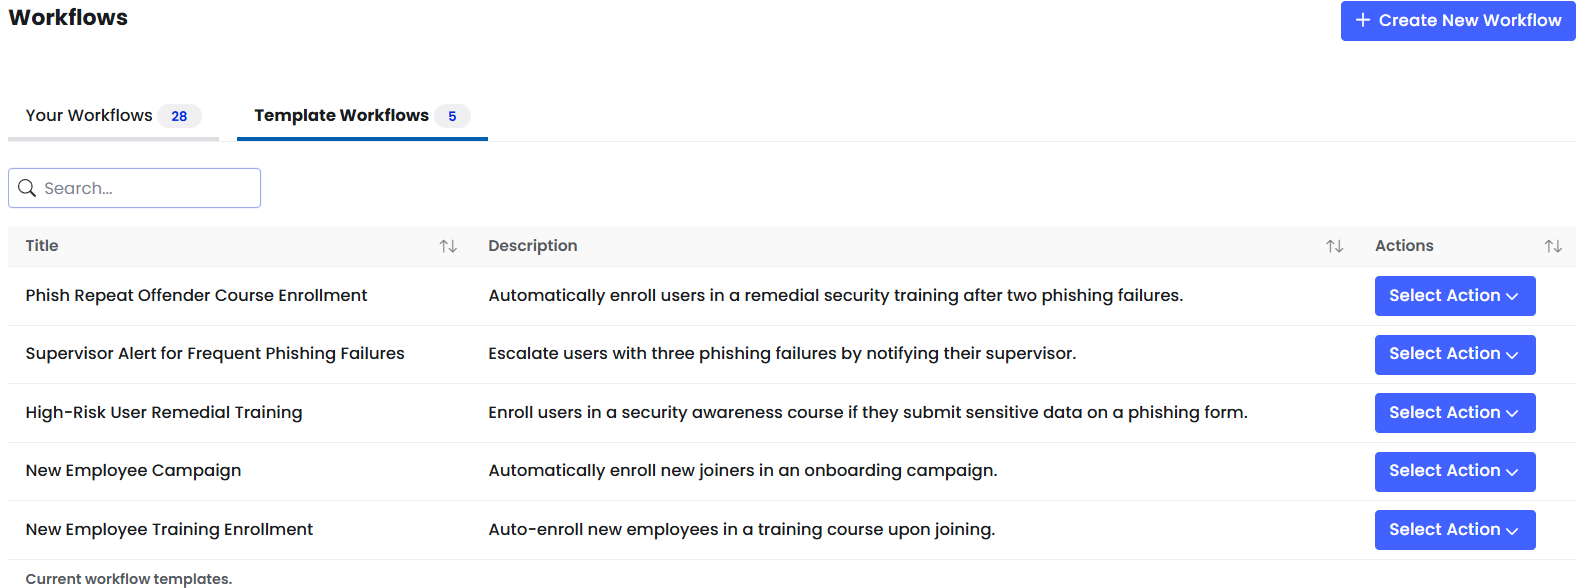The height and width of the screenshot is (588, 1582).
Task: Sort by Actions column arrows icon
Action: pyautogui.click(x=1553, y=246)
